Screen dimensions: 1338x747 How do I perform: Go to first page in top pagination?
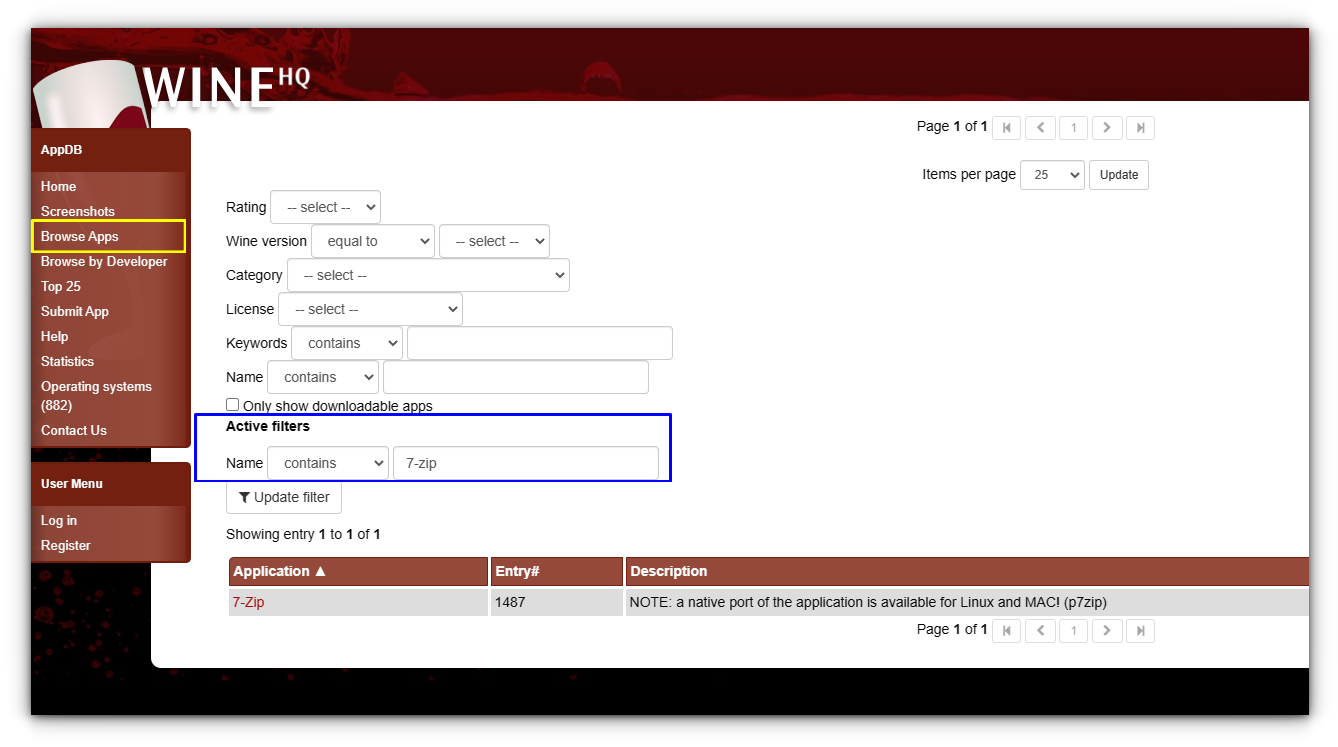click(1006, 127)
